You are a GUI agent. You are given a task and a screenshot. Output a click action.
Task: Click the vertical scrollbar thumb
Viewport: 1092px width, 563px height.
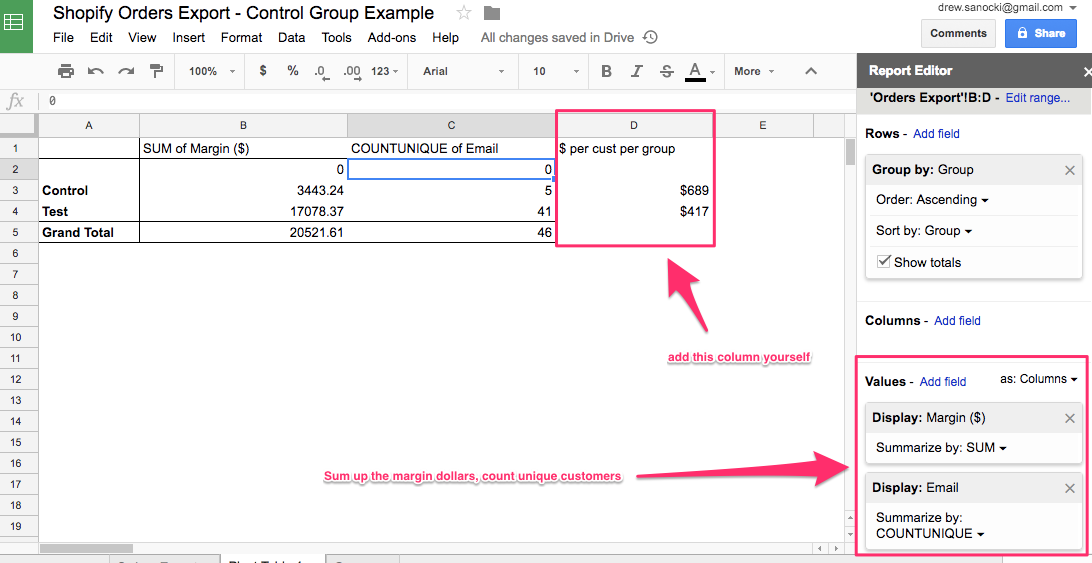coord(850,152)
